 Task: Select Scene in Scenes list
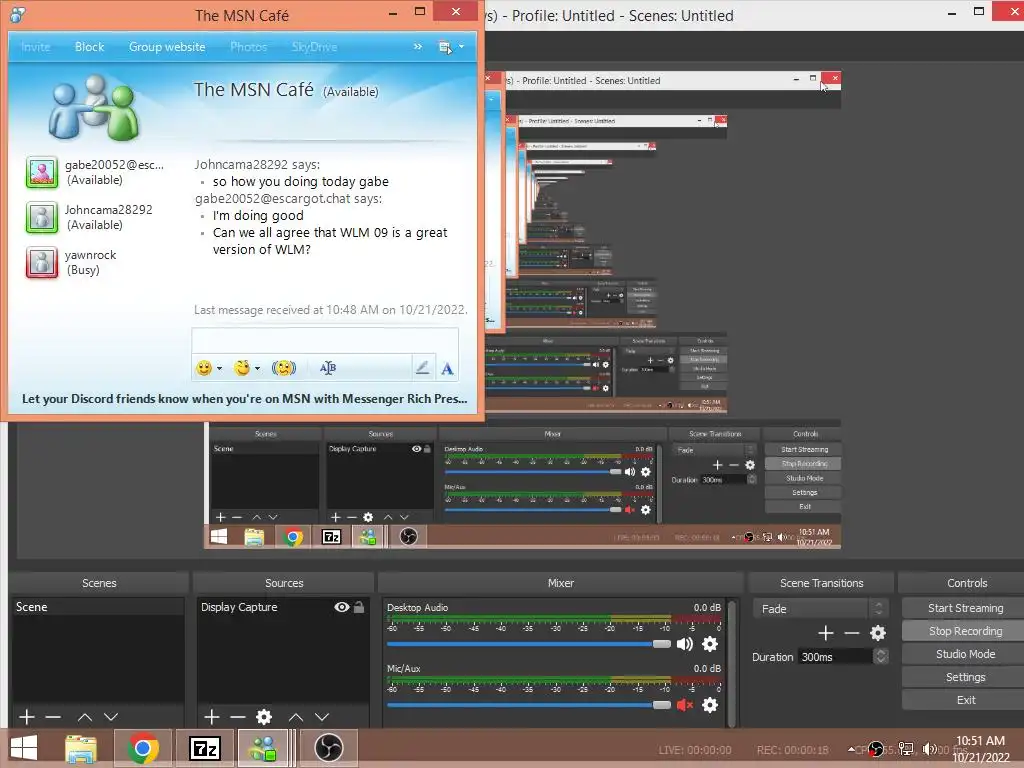click(98, 607)
